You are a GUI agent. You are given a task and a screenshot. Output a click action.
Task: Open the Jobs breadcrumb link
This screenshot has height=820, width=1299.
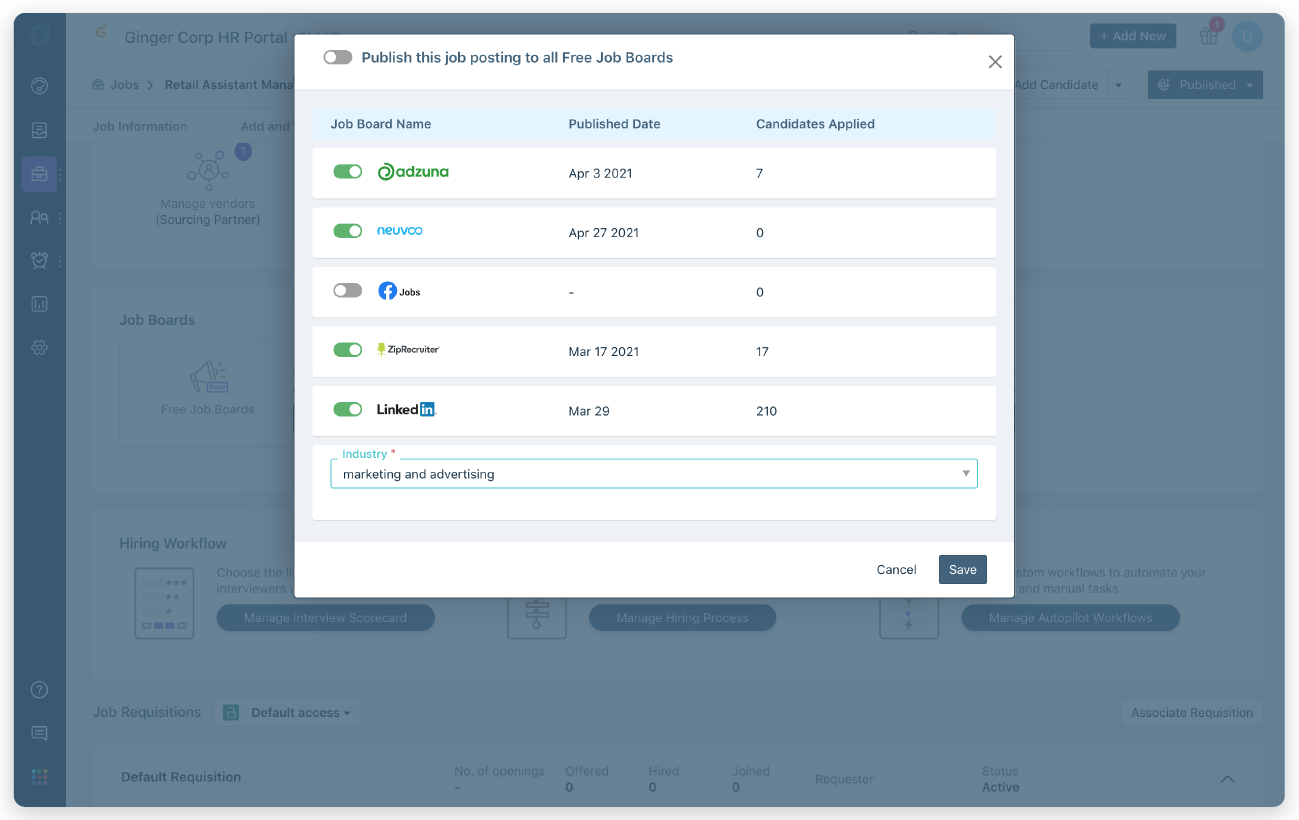(x=127, y=84)
